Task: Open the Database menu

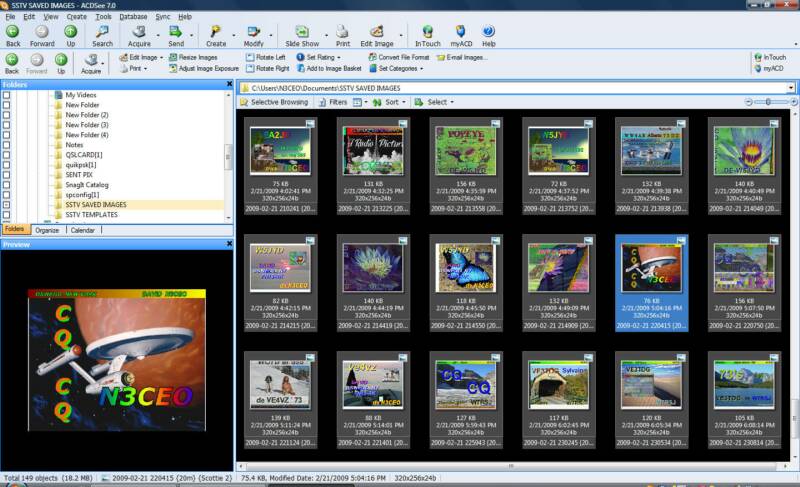Action: (x=132, y=17)
